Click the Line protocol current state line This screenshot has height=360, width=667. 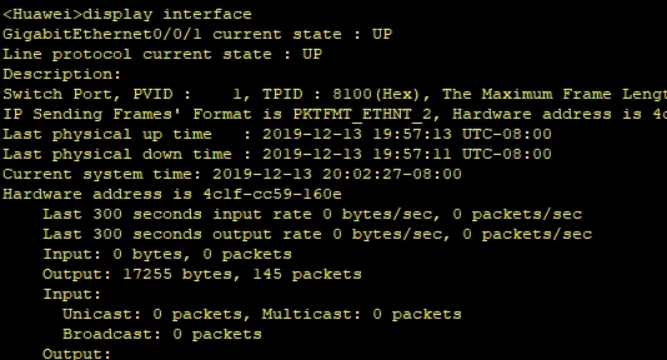click(x=162, y=54)
